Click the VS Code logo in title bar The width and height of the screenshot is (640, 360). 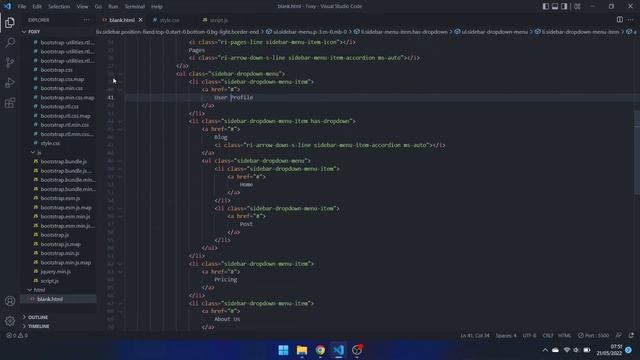(8, 6)
